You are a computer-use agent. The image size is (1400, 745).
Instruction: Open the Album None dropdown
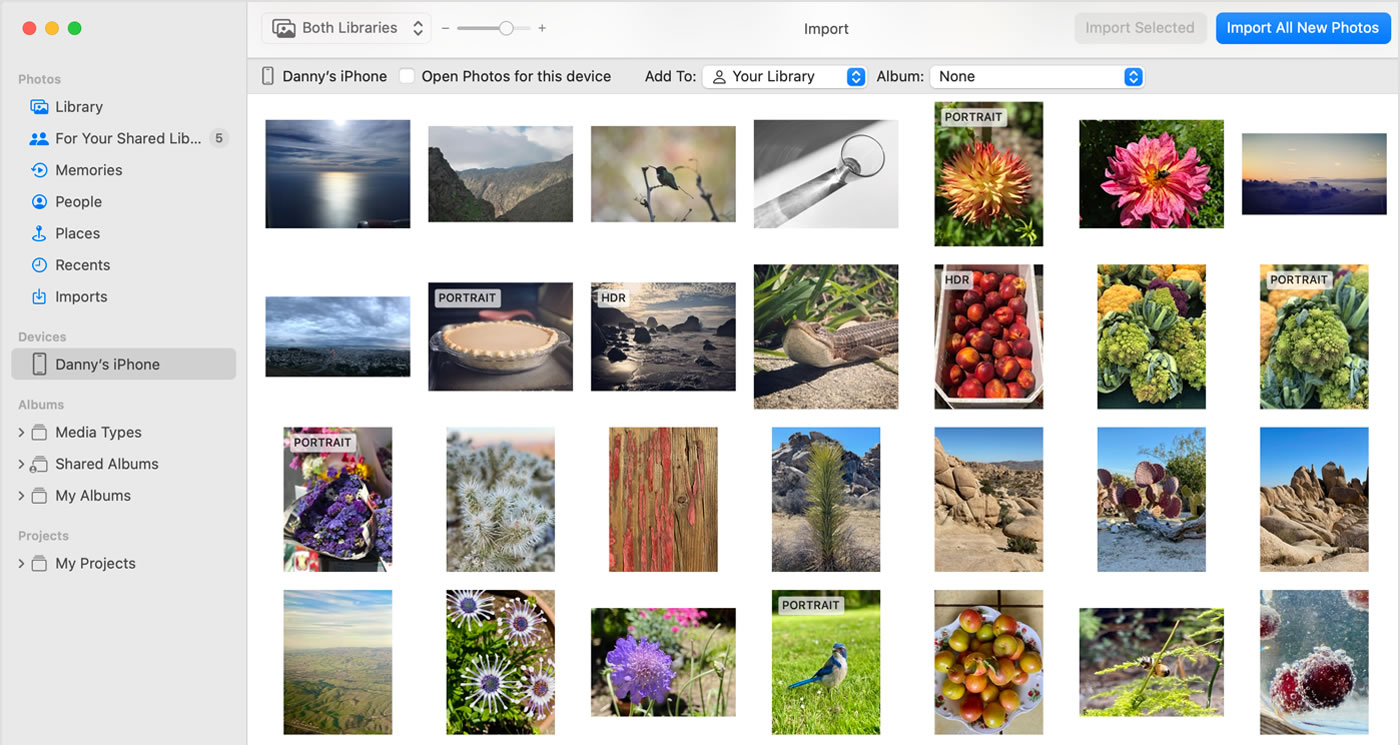pyautogui.click(x=1036, y=76)
